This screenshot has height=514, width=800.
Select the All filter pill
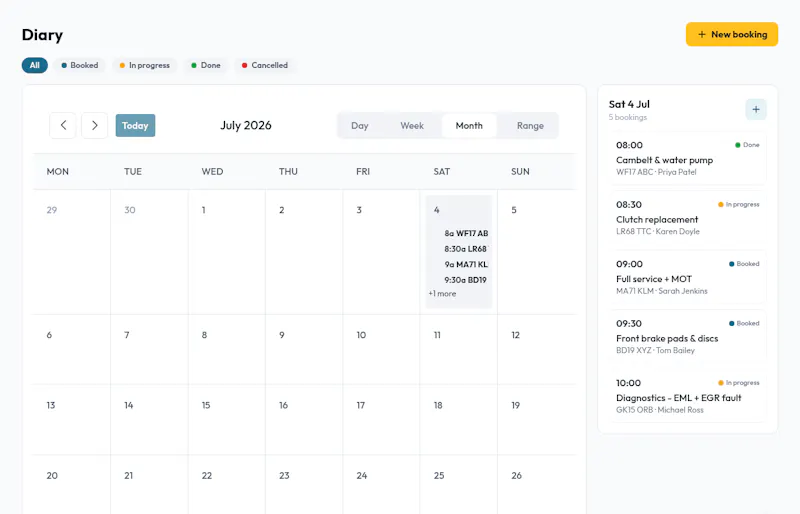tap(35, 65)
